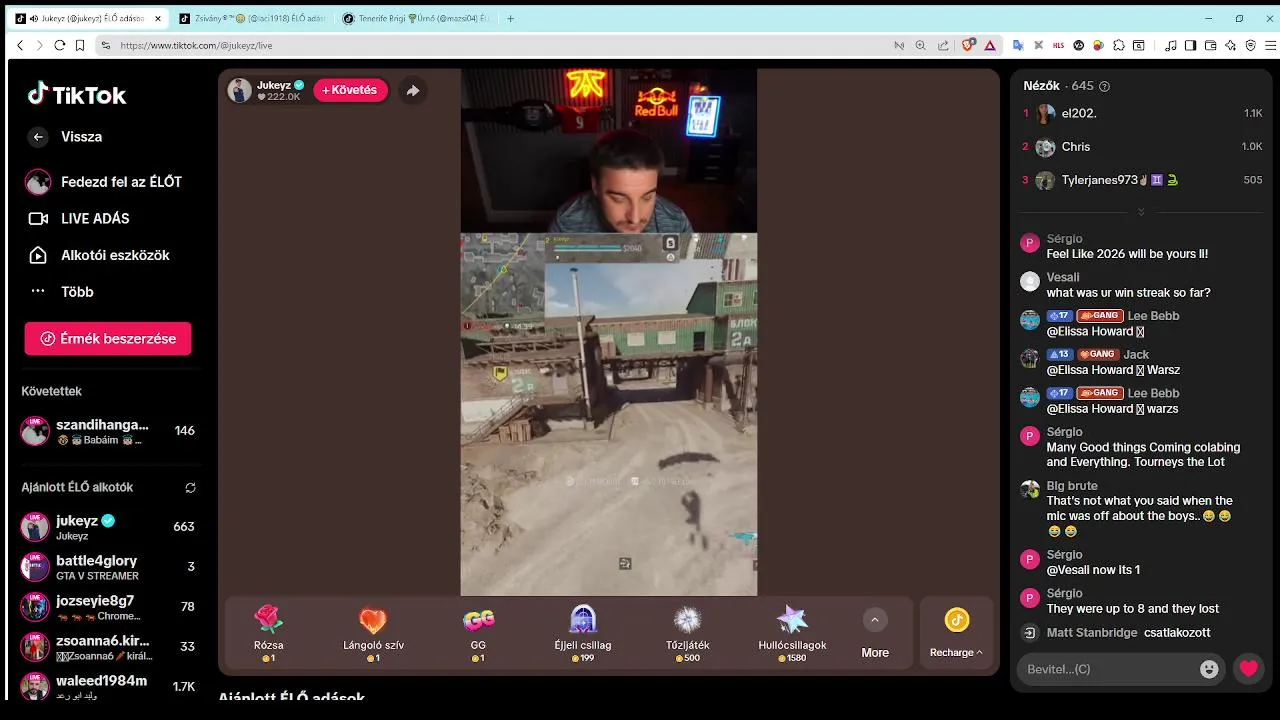Click the browser back button

[x=20, y=45]
